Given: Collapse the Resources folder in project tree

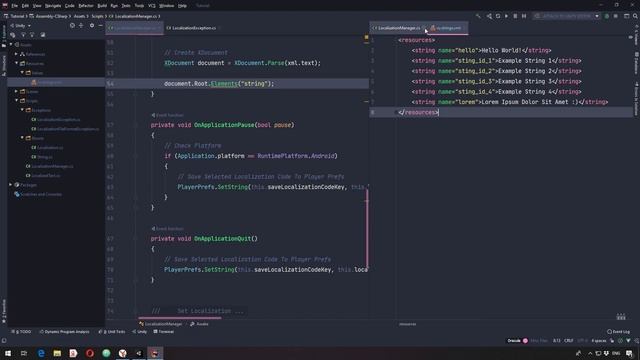Looking at the screenshot, I should (x=17, y=63).
